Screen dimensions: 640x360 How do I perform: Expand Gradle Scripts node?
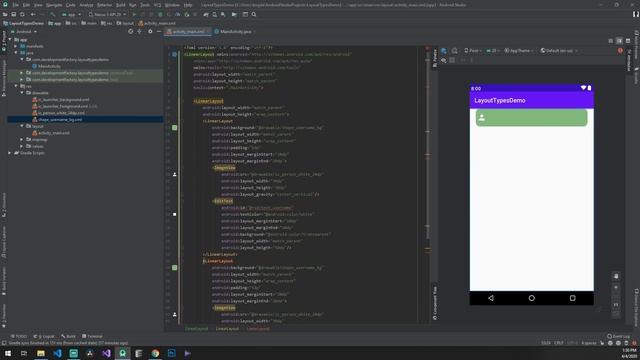pos(10,153)
